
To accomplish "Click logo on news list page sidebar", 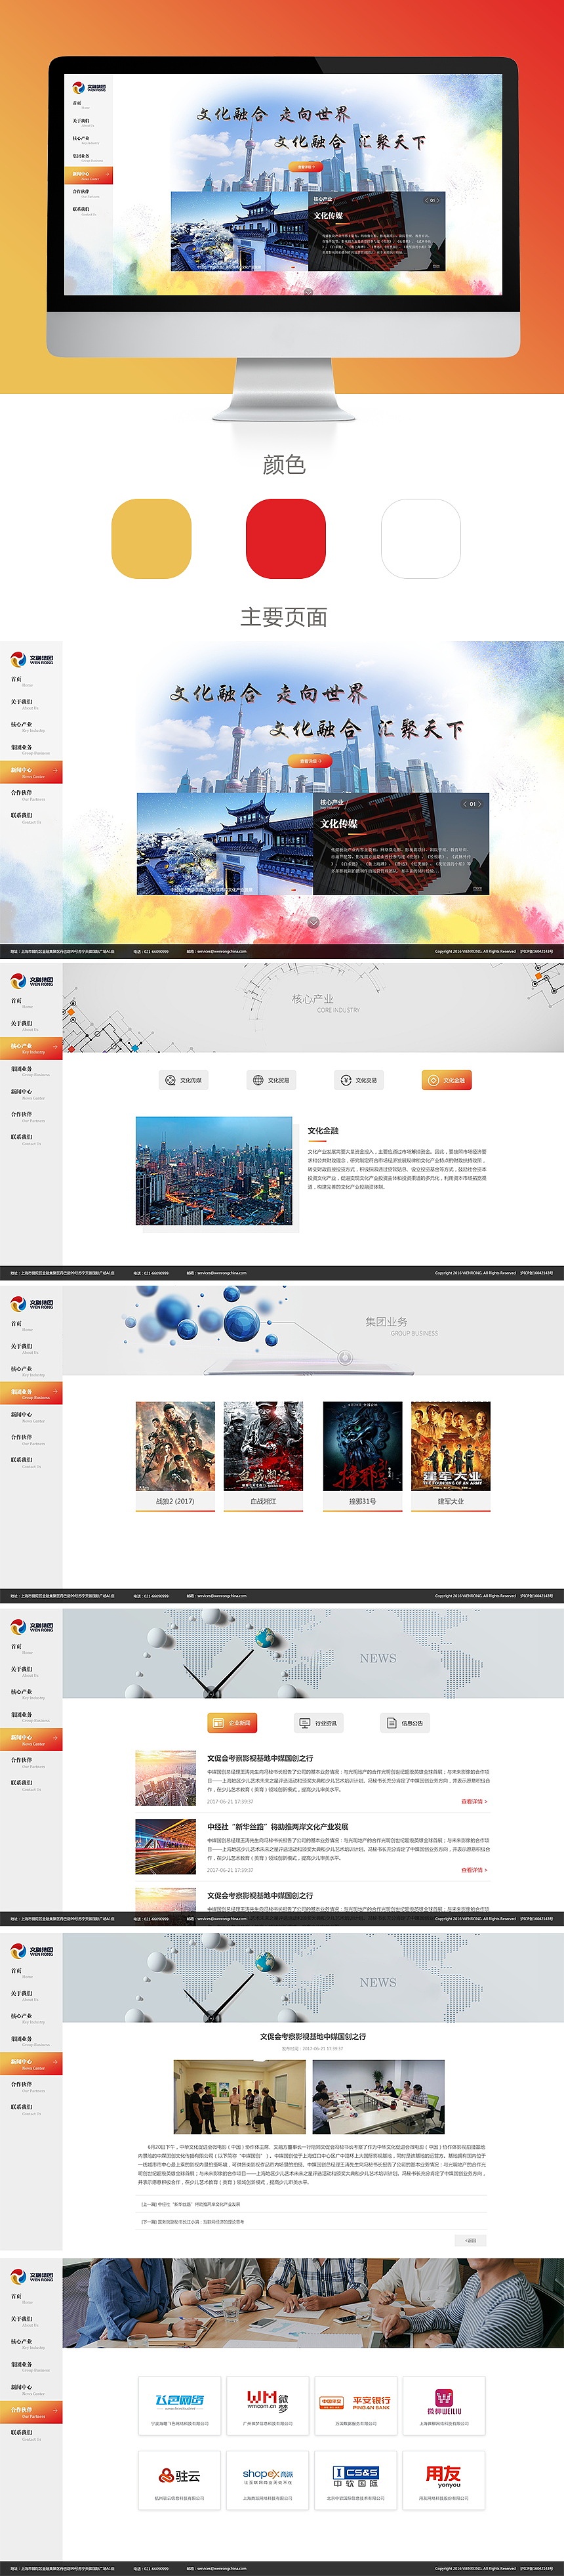I will [32, 1628].
